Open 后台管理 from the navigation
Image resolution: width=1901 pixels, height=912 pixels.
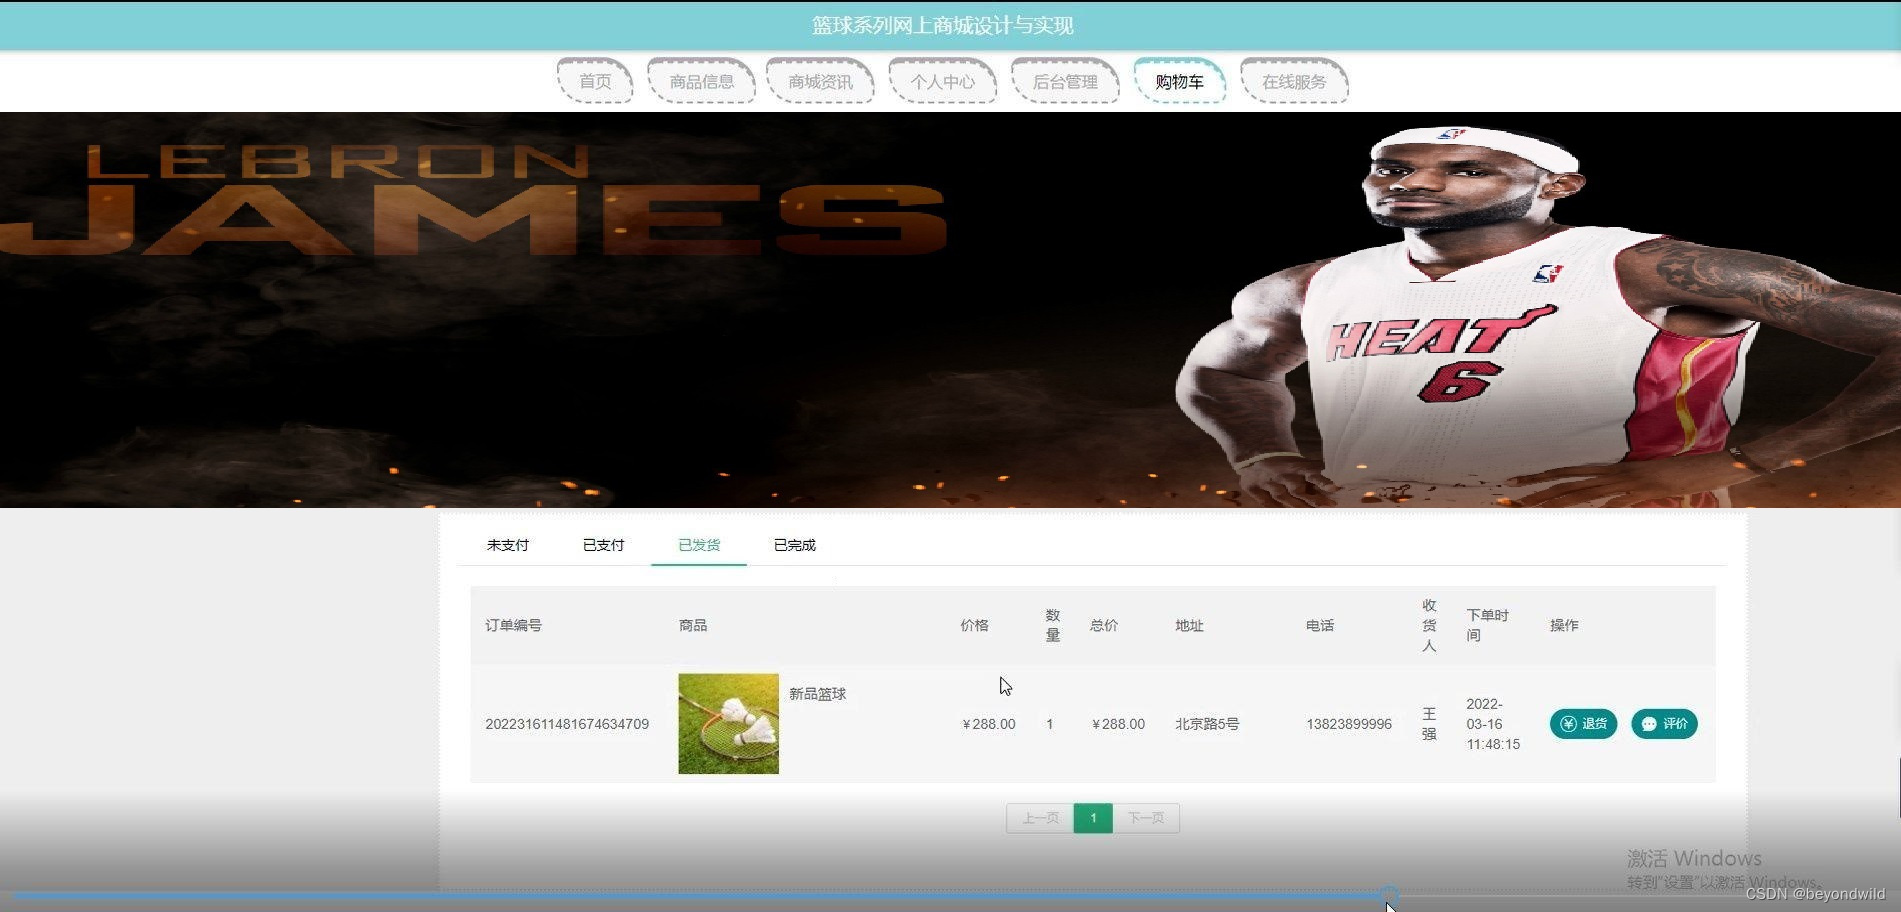(1065, 81)
